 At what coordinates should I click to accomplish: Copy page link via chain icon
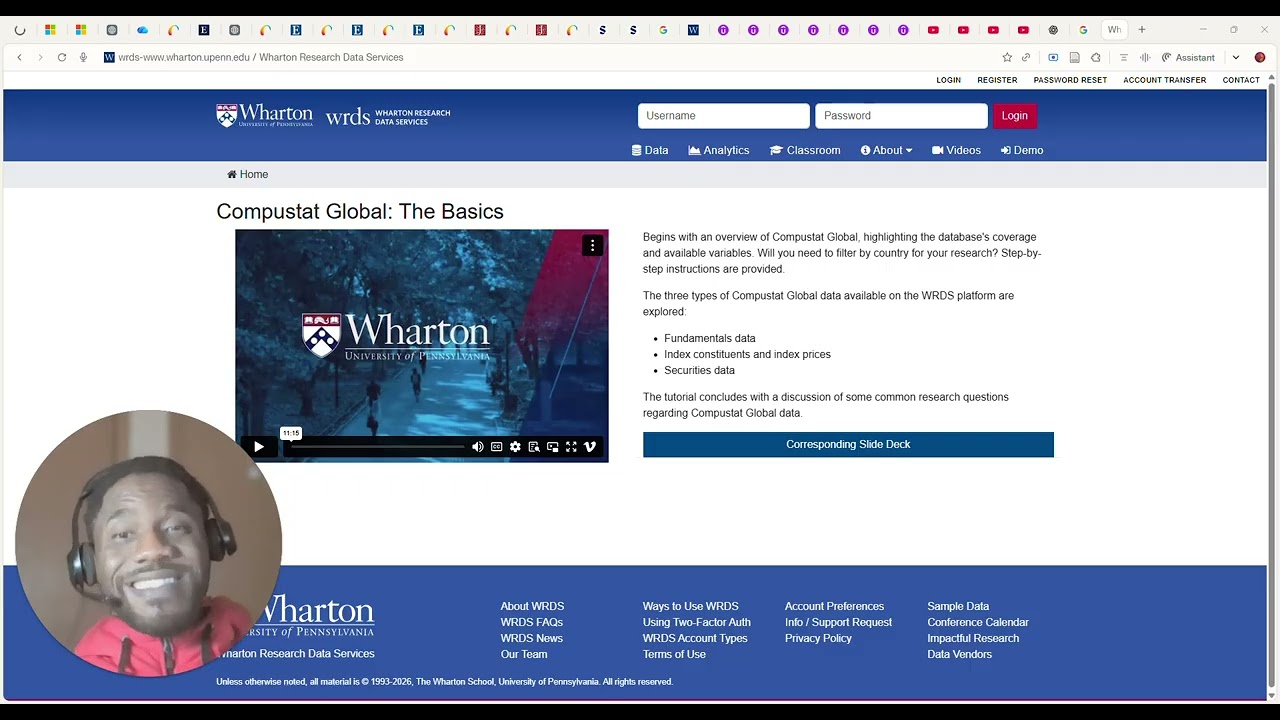pyautogui.click(x=1026, y=58)
